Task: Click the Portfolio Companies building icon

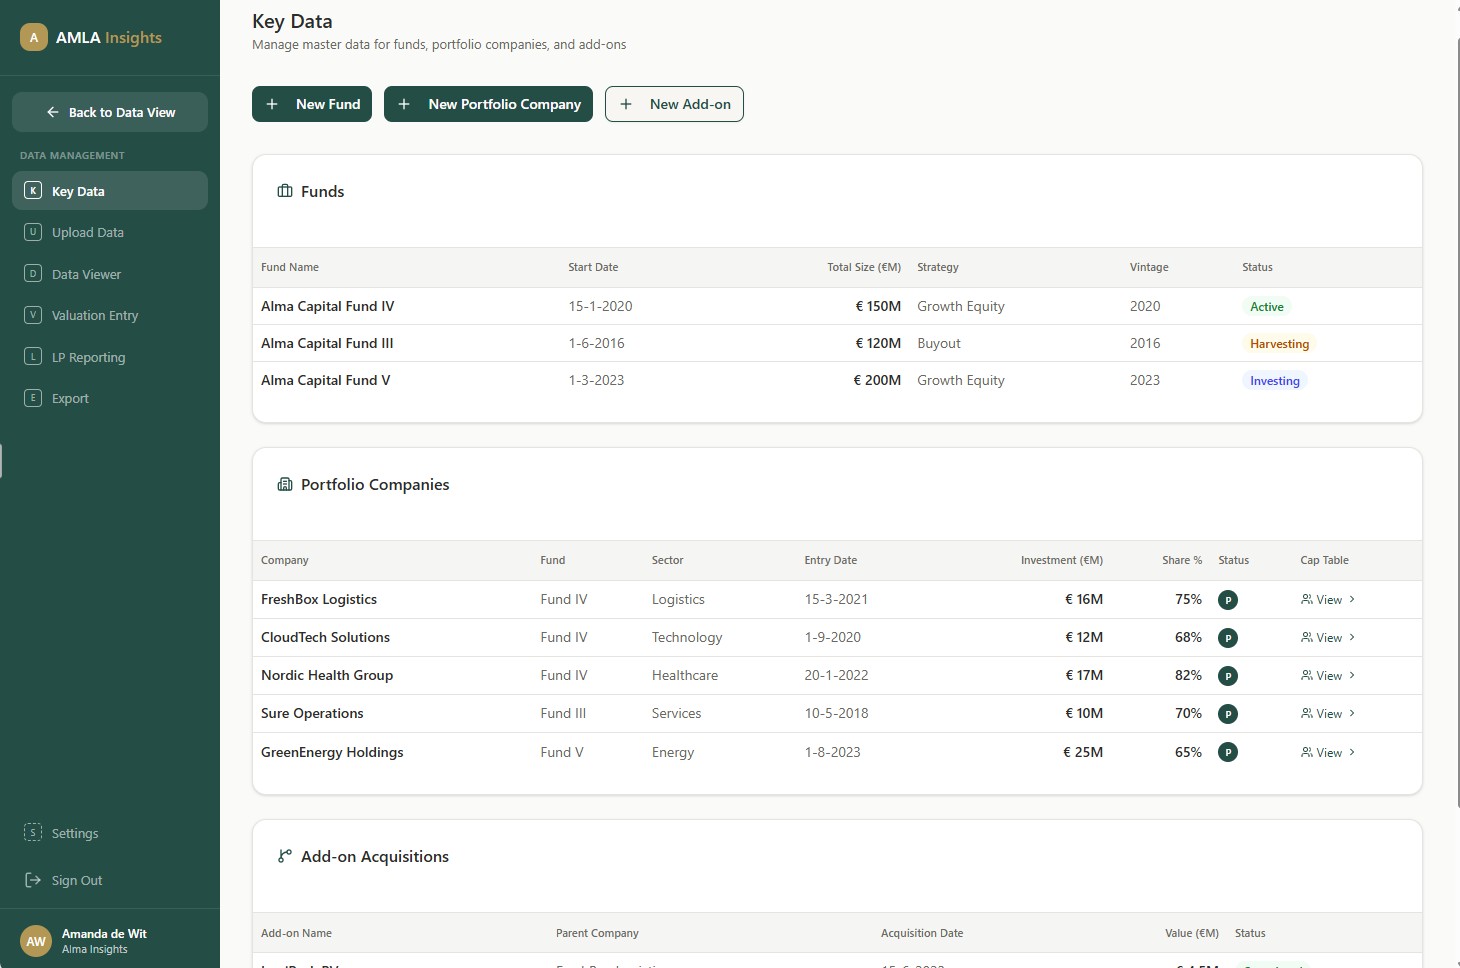Action: [x=285, y=484]
